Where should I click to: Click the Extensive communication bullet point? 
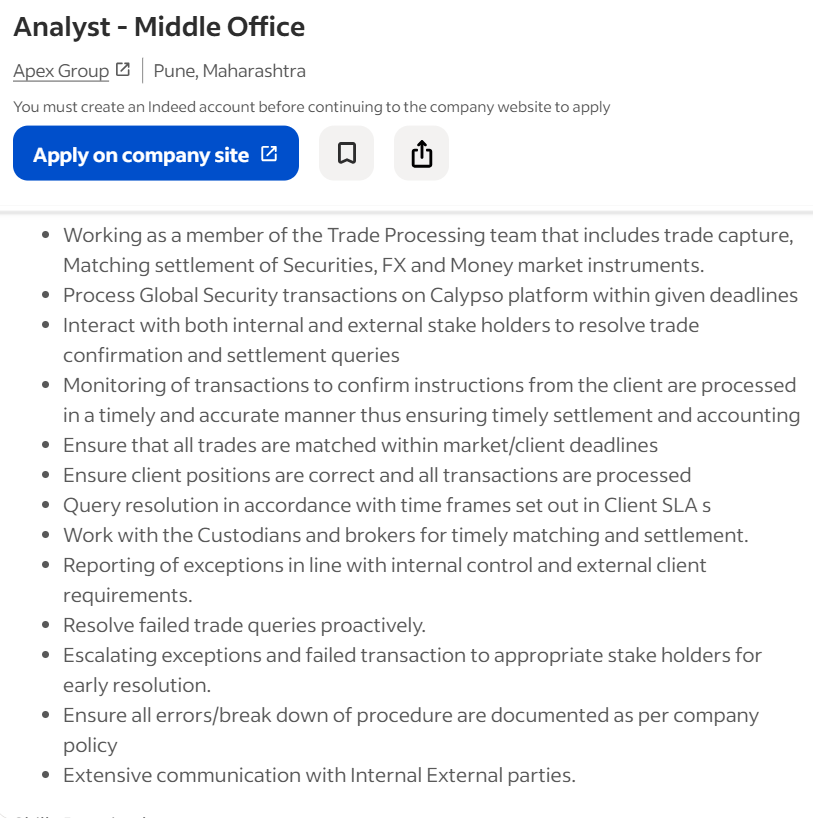pos(319,775)
